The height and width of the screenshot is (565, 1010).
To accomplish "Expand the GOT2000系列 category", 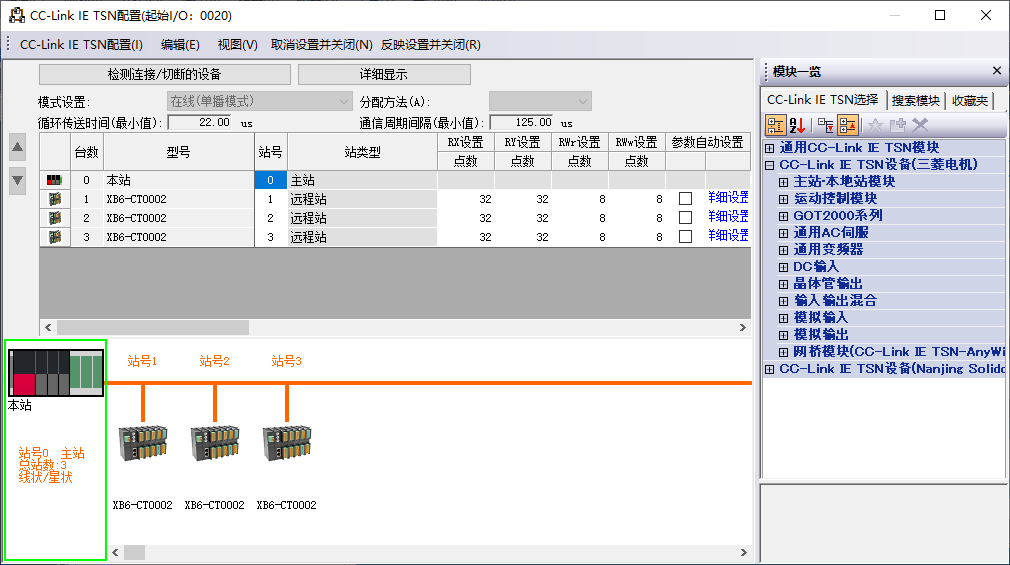I will tap(784, 216).
